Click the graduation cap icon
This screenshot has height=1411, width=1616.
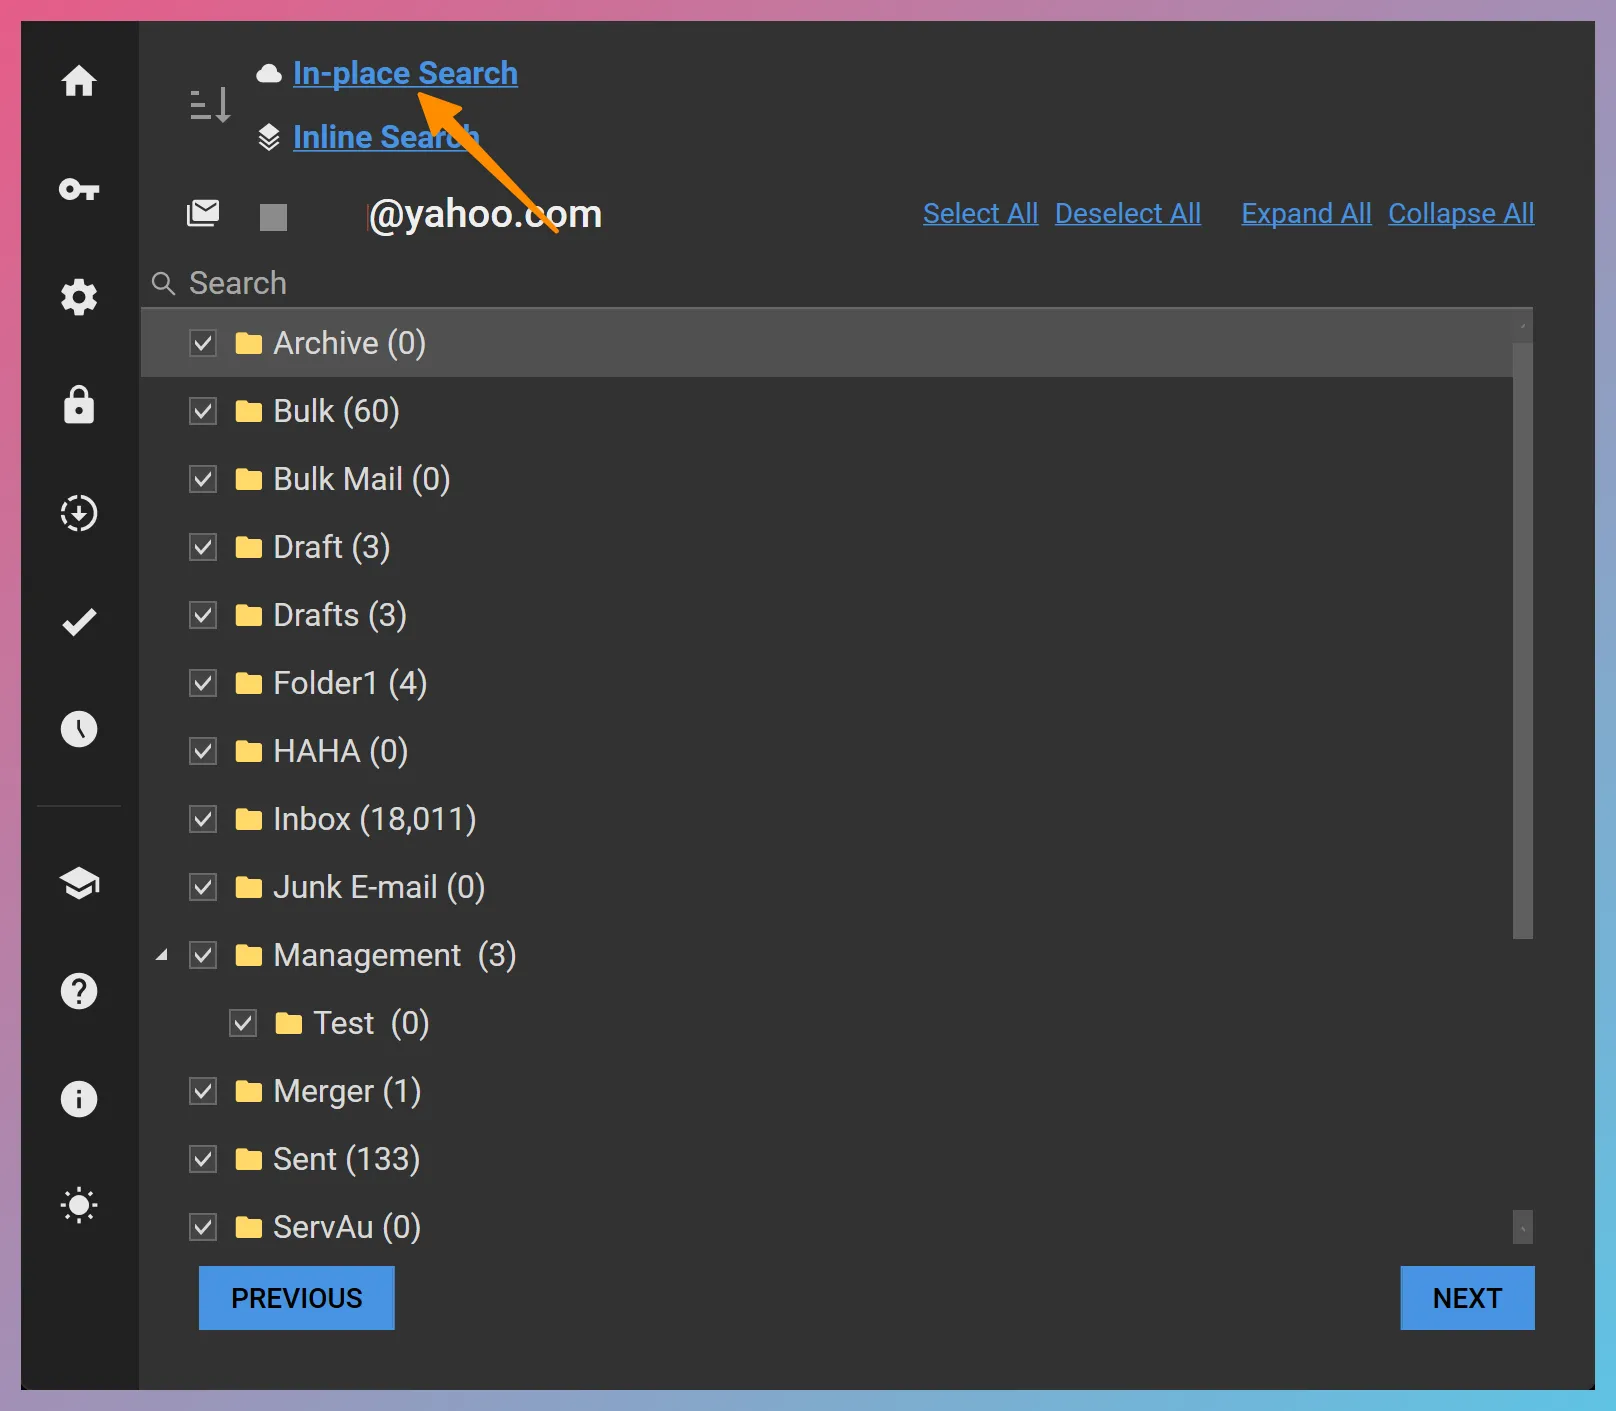tap(79, 883)
